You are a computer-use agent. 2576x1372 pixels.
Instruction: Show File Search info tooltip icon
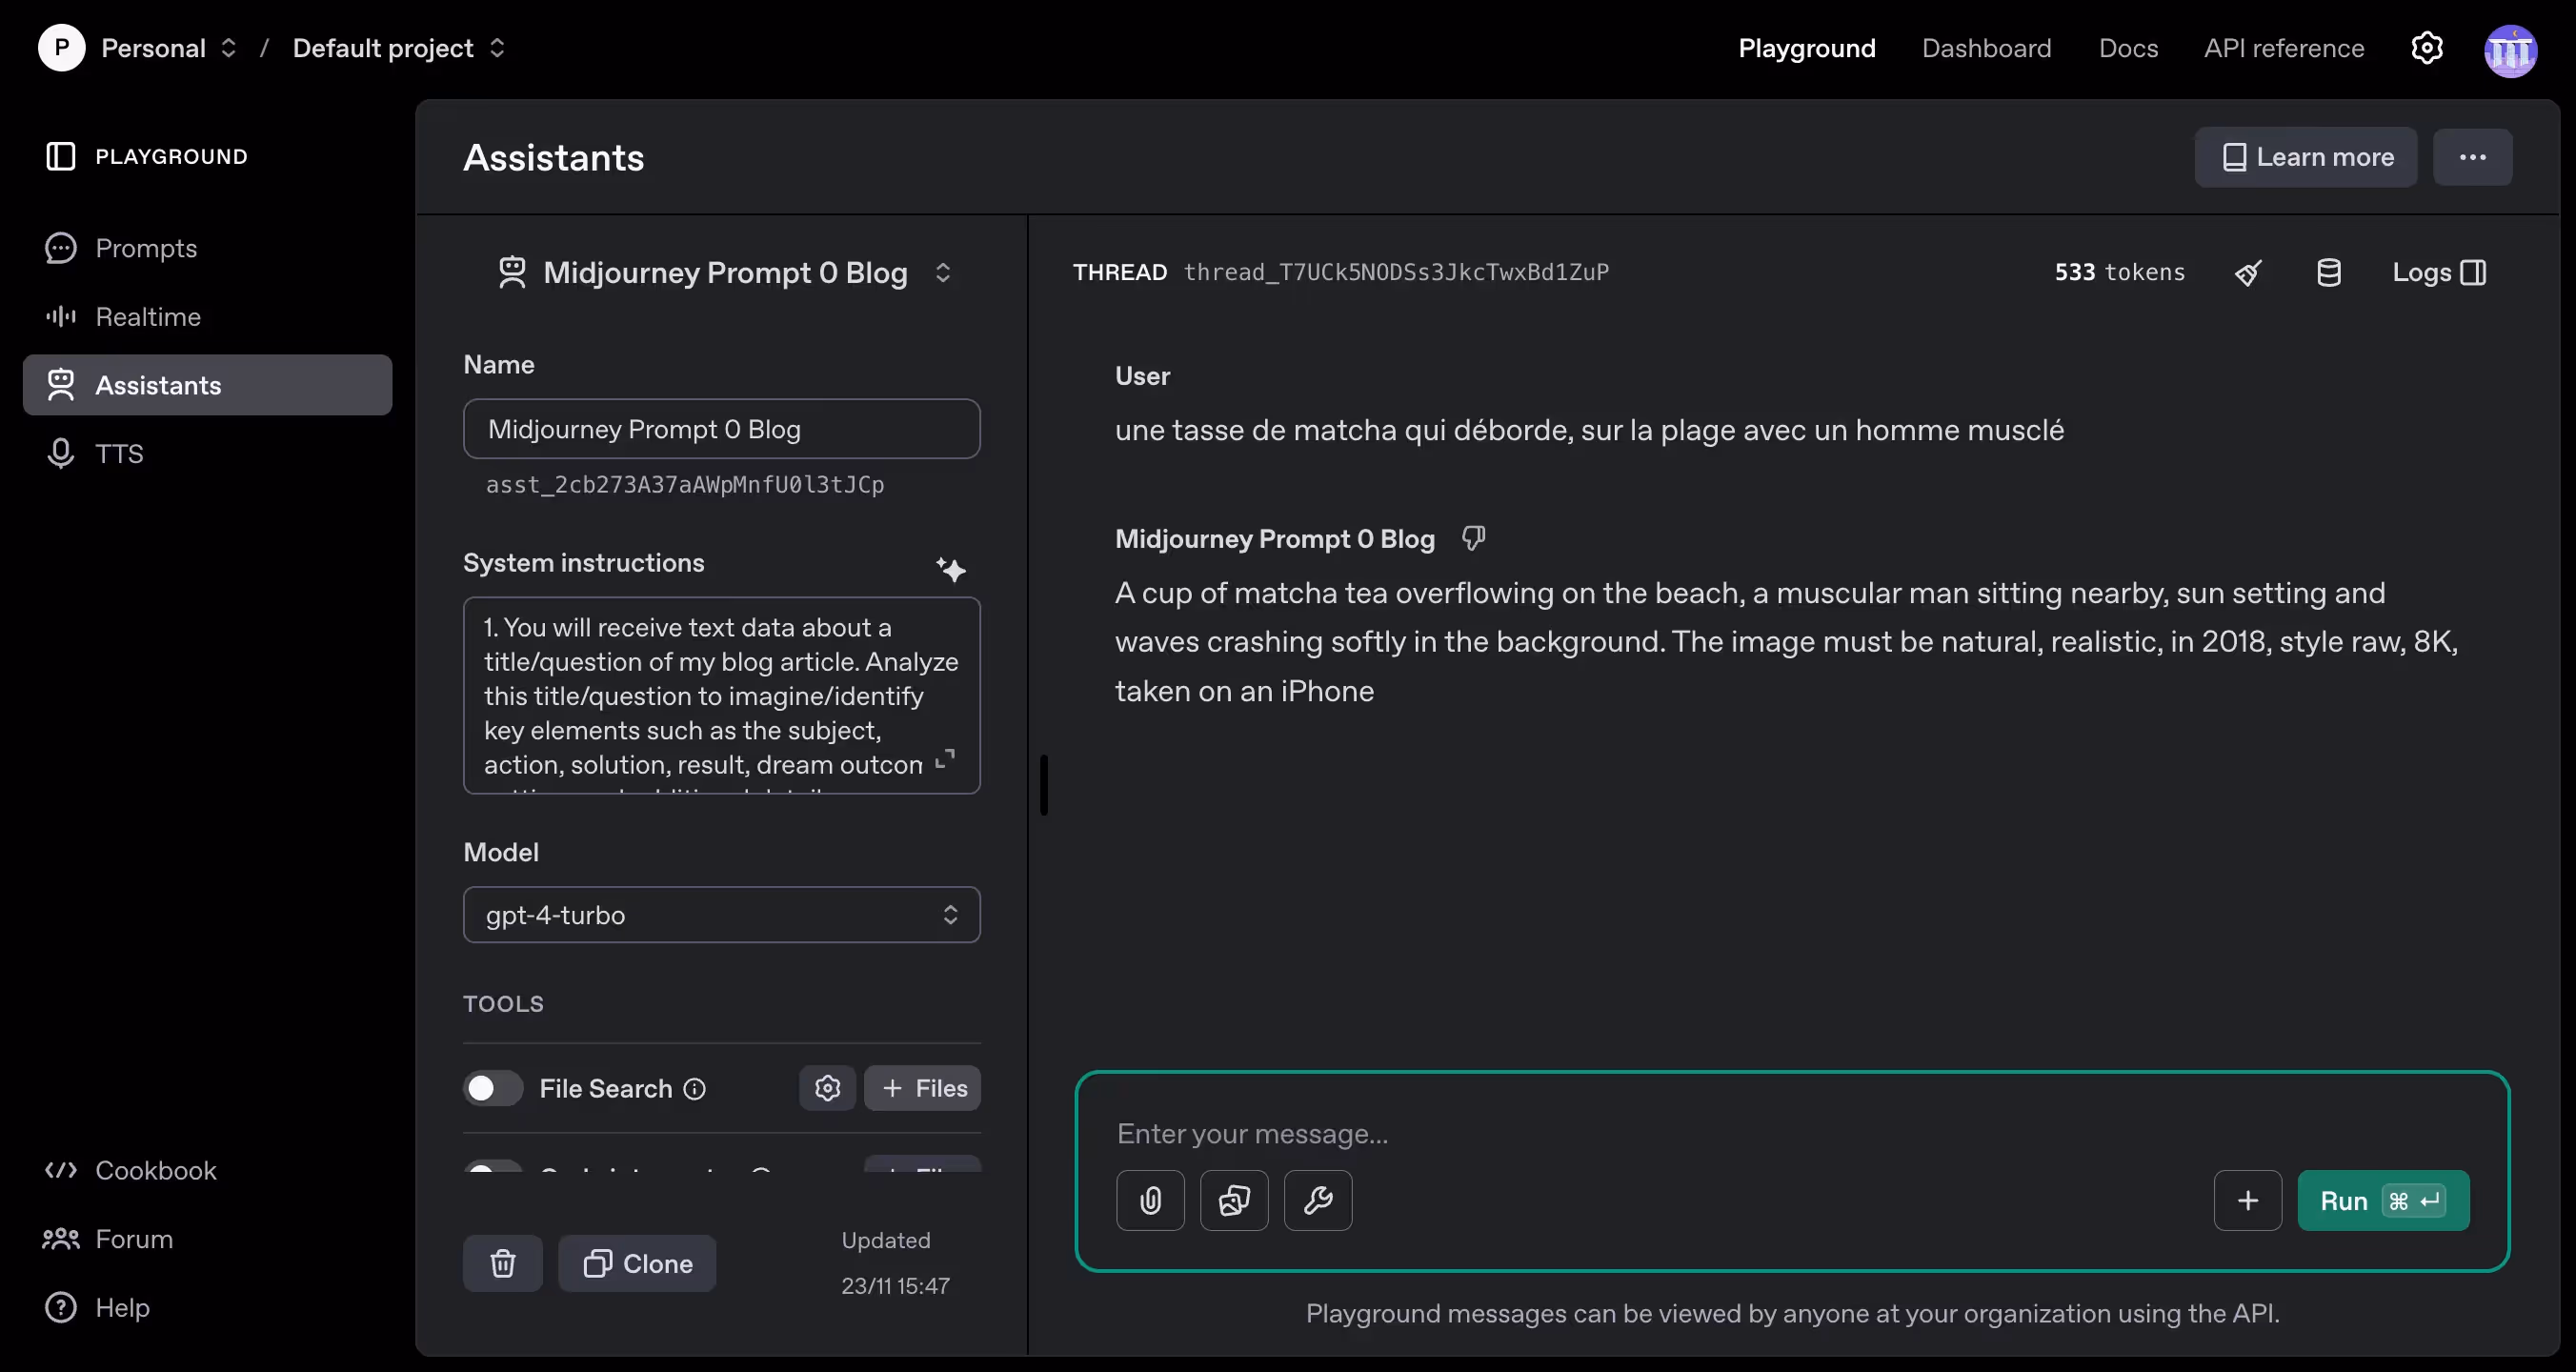[694, 1089]
